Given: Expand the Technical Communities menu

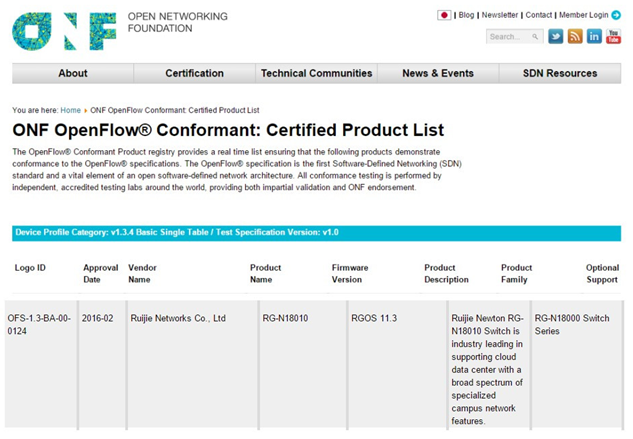Looking at the screenshot, I should (x=316, y=73).
